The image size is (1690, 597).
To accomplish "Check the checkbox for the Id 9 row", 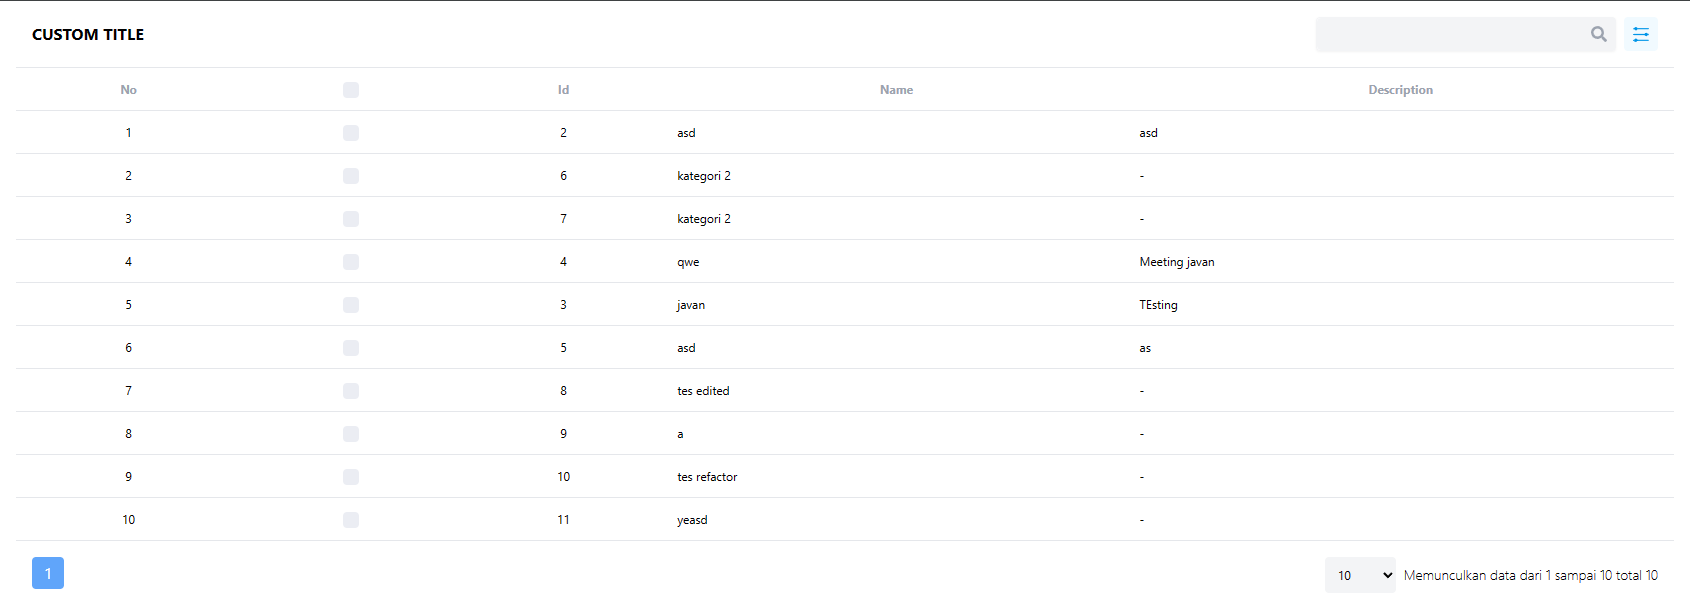I will pos(351,434).
